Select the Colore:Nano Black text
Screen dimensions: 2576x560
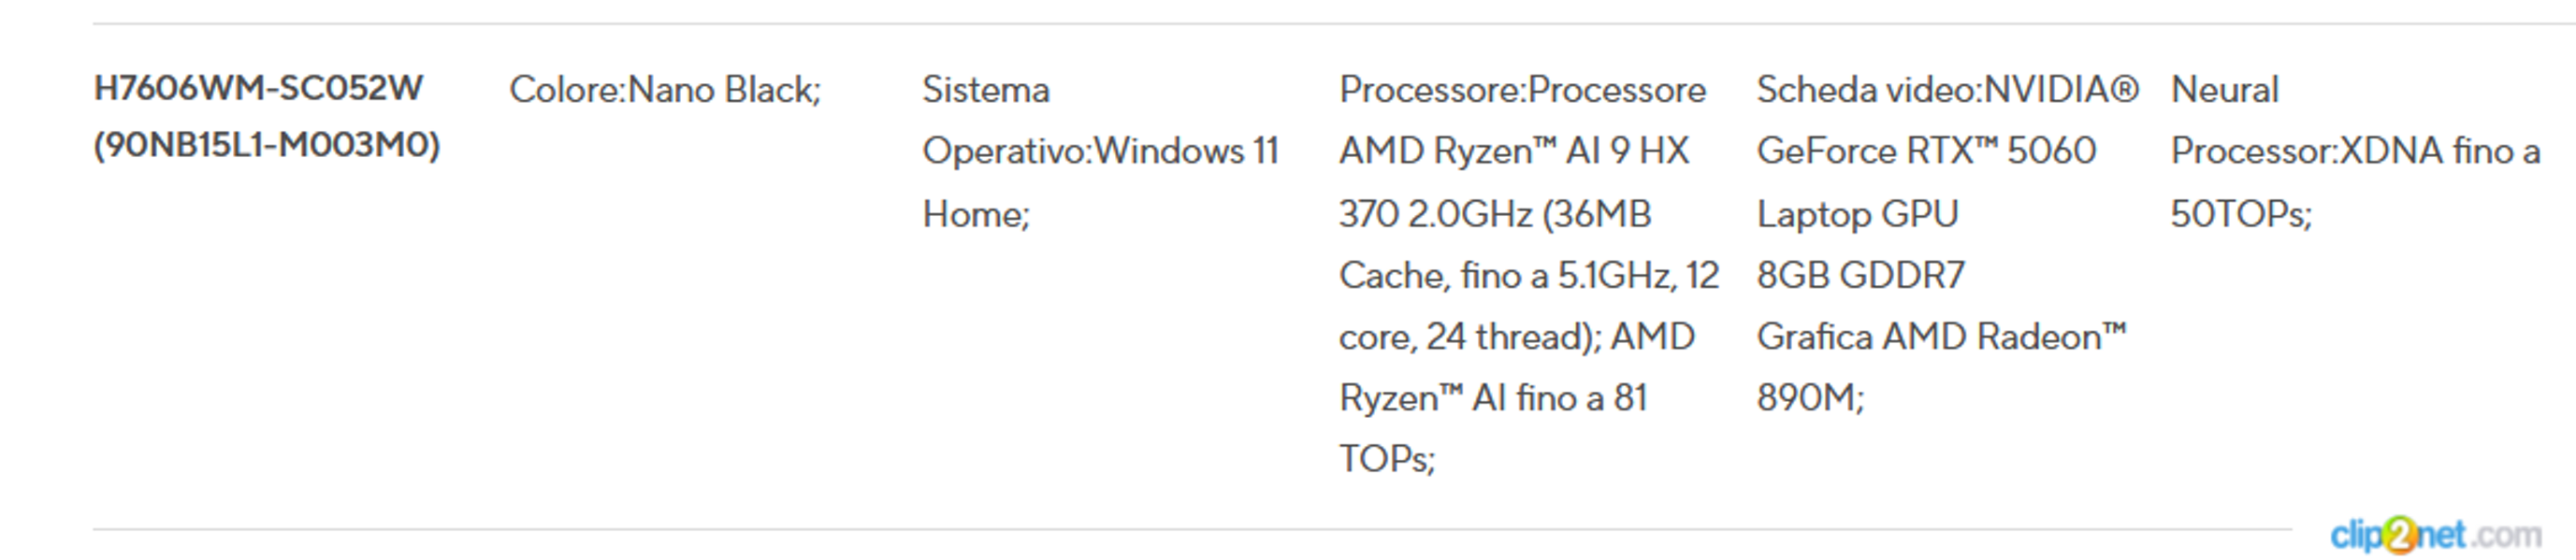(x=664, y=90)
